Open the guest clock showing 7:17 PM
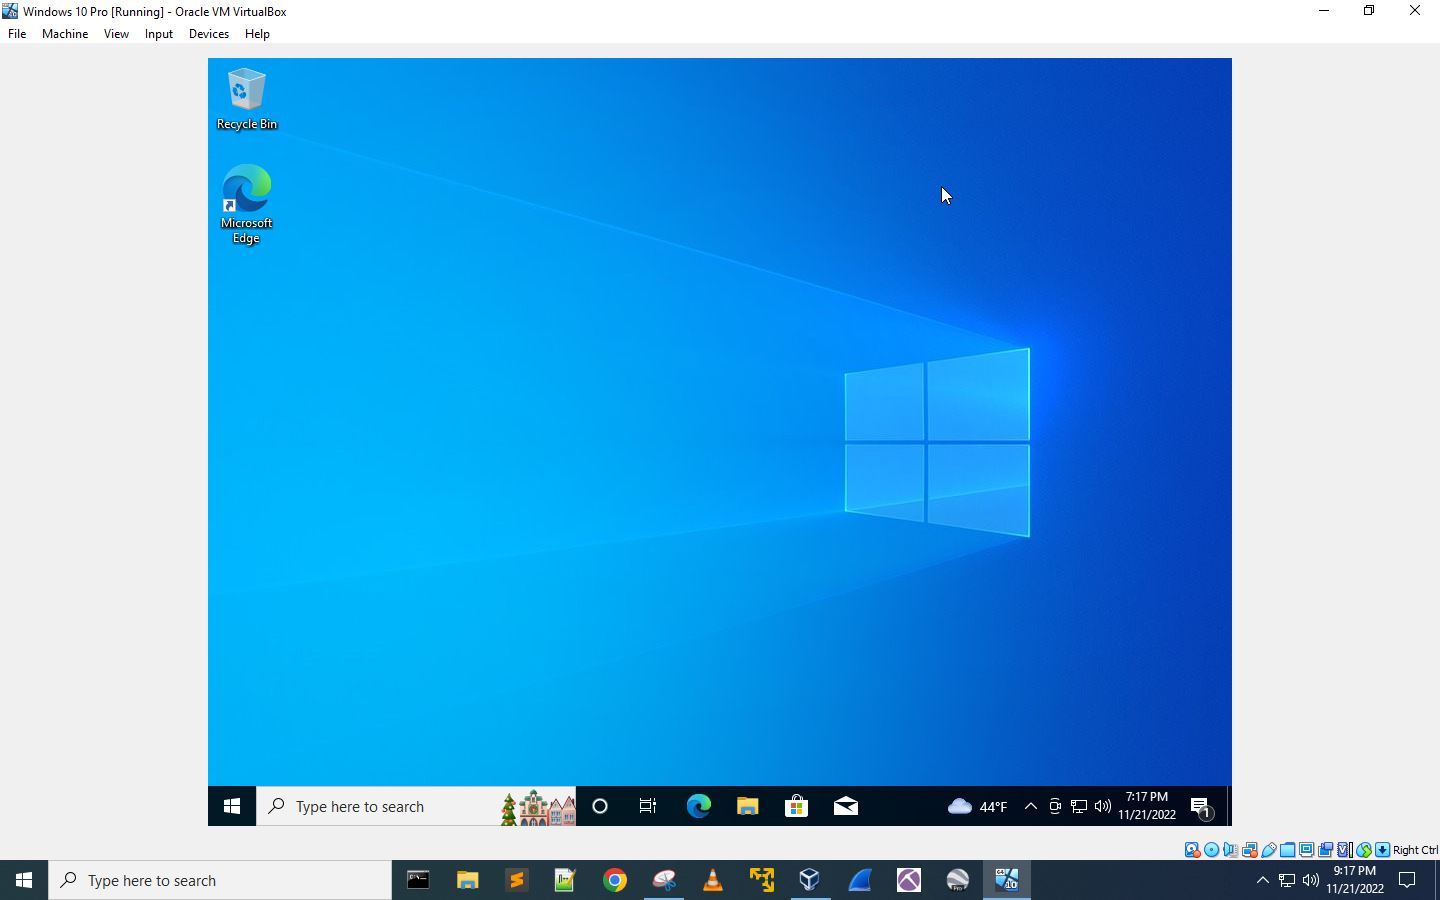Screen dimensions: 1440x900 pyautogui.click(x=1147, y=806)
